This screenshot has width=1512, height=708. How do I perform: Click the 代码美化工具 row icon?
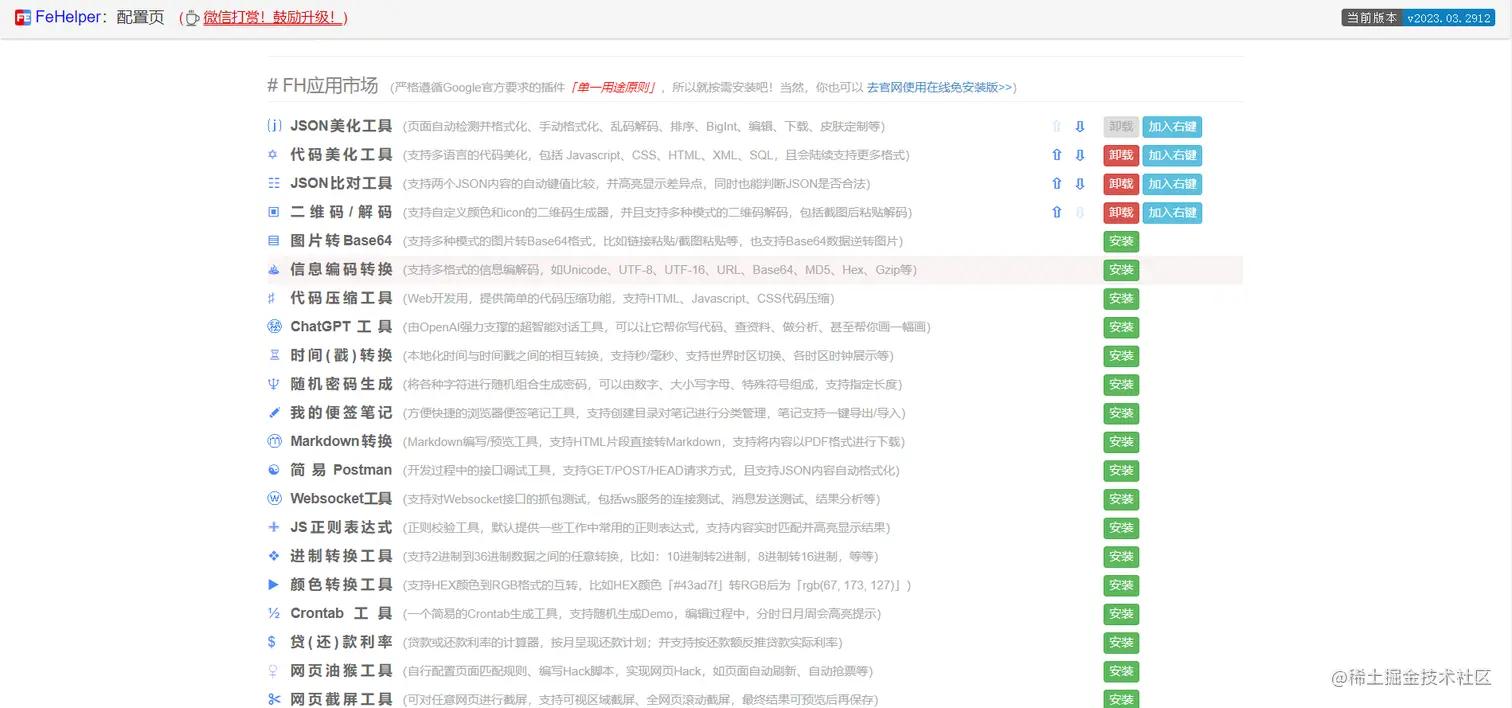pyautogui.click(x=273, y=155)
